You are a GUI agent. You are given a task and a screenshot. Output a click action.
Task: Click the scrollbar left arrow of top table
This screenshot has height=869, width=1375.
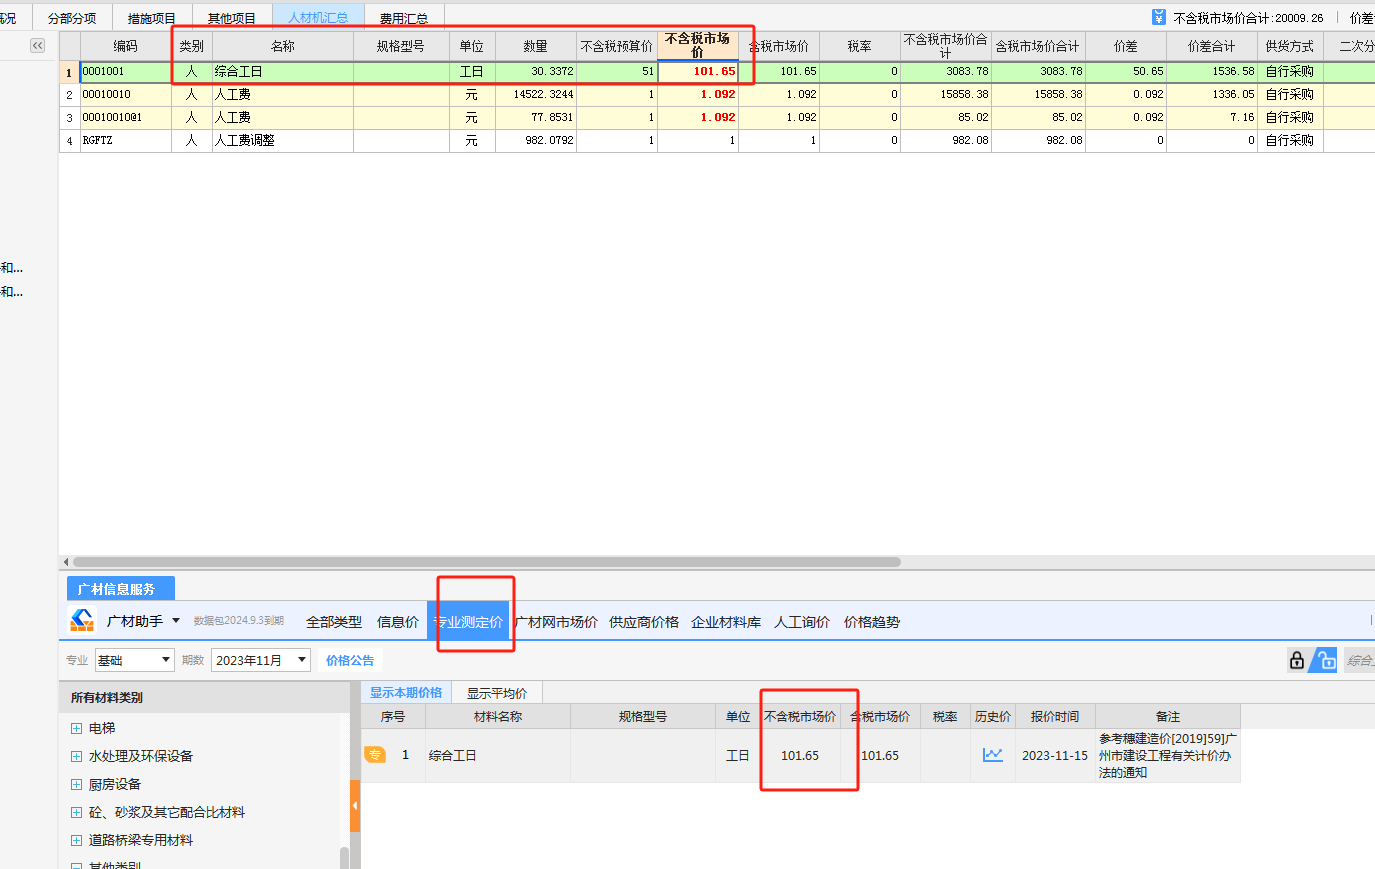point(65,562)
